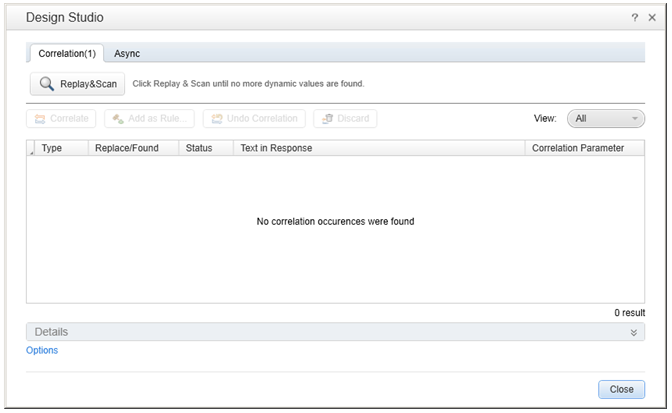
Task: Click the Text in Response column header
Action: coord(276,148)
